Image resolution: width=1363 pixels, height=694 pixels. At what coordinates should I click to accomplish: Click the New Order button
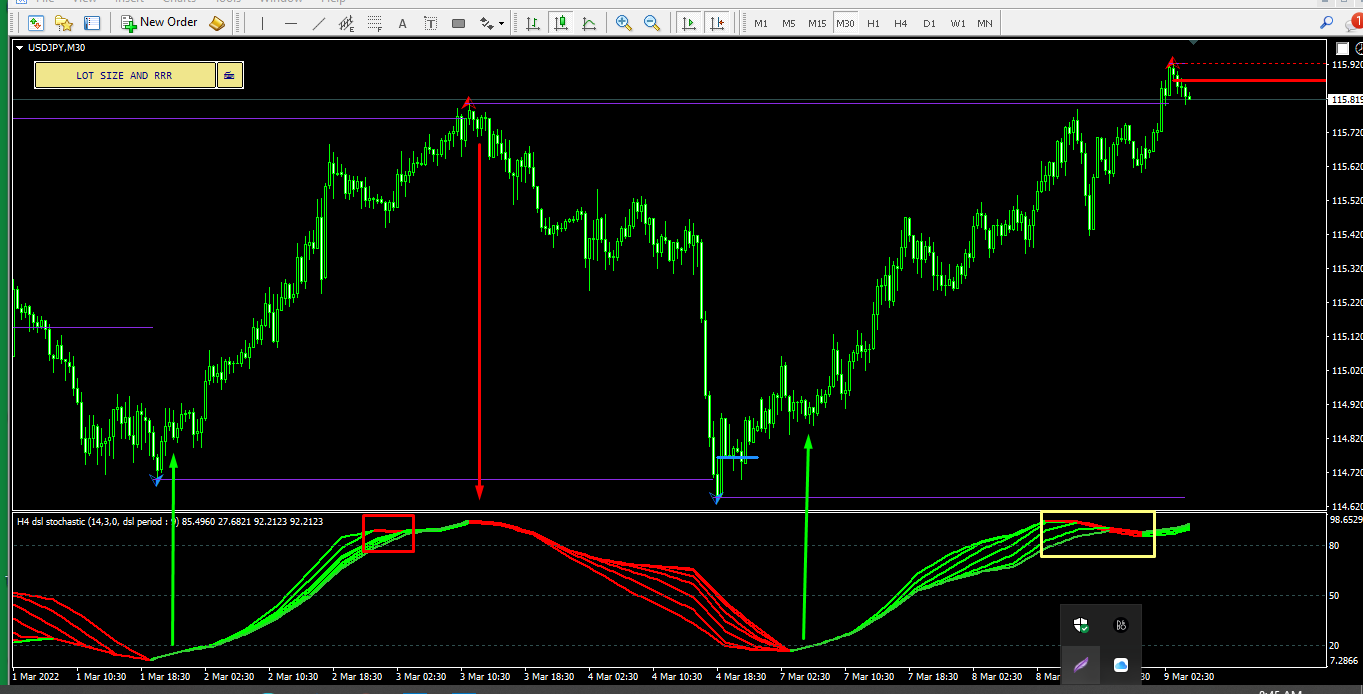160,22
